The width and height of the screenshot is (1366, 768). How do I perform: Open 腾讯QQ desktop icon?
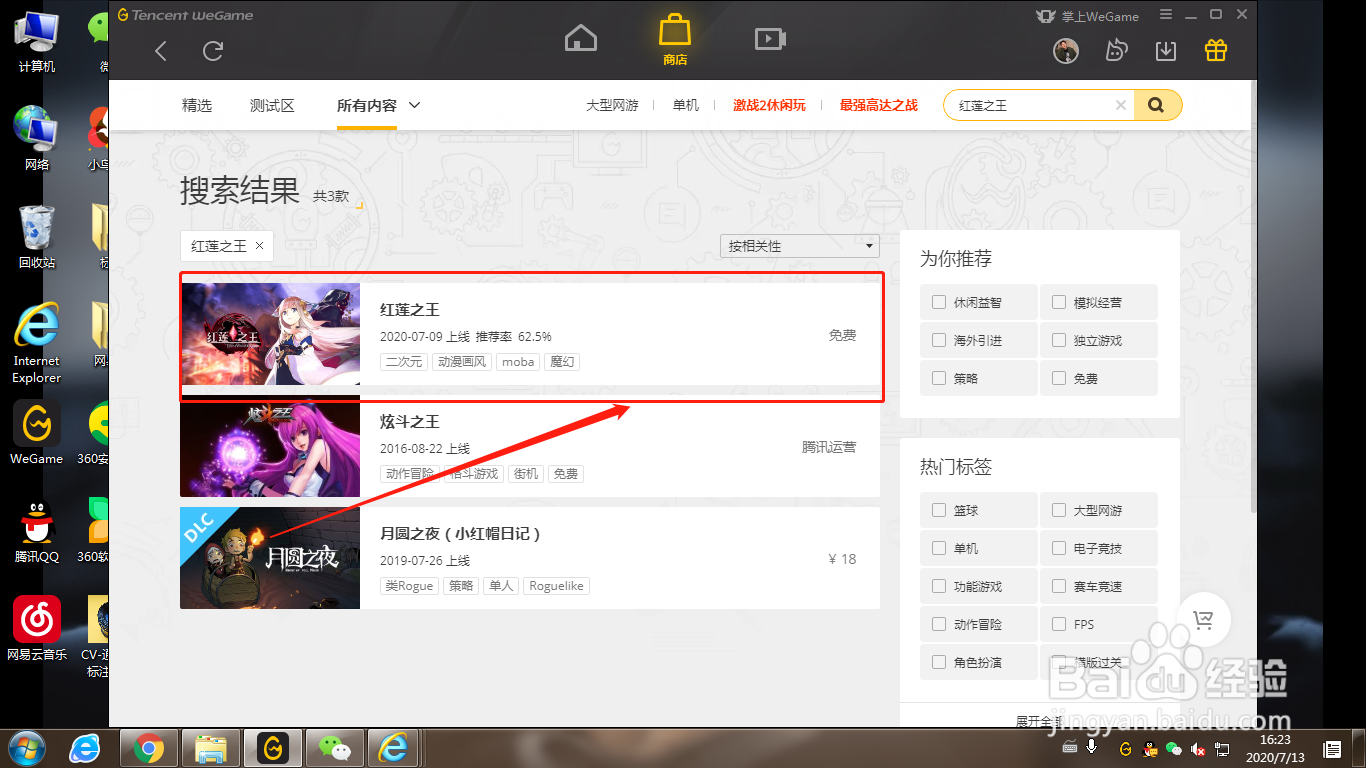[x=37, y=531]
